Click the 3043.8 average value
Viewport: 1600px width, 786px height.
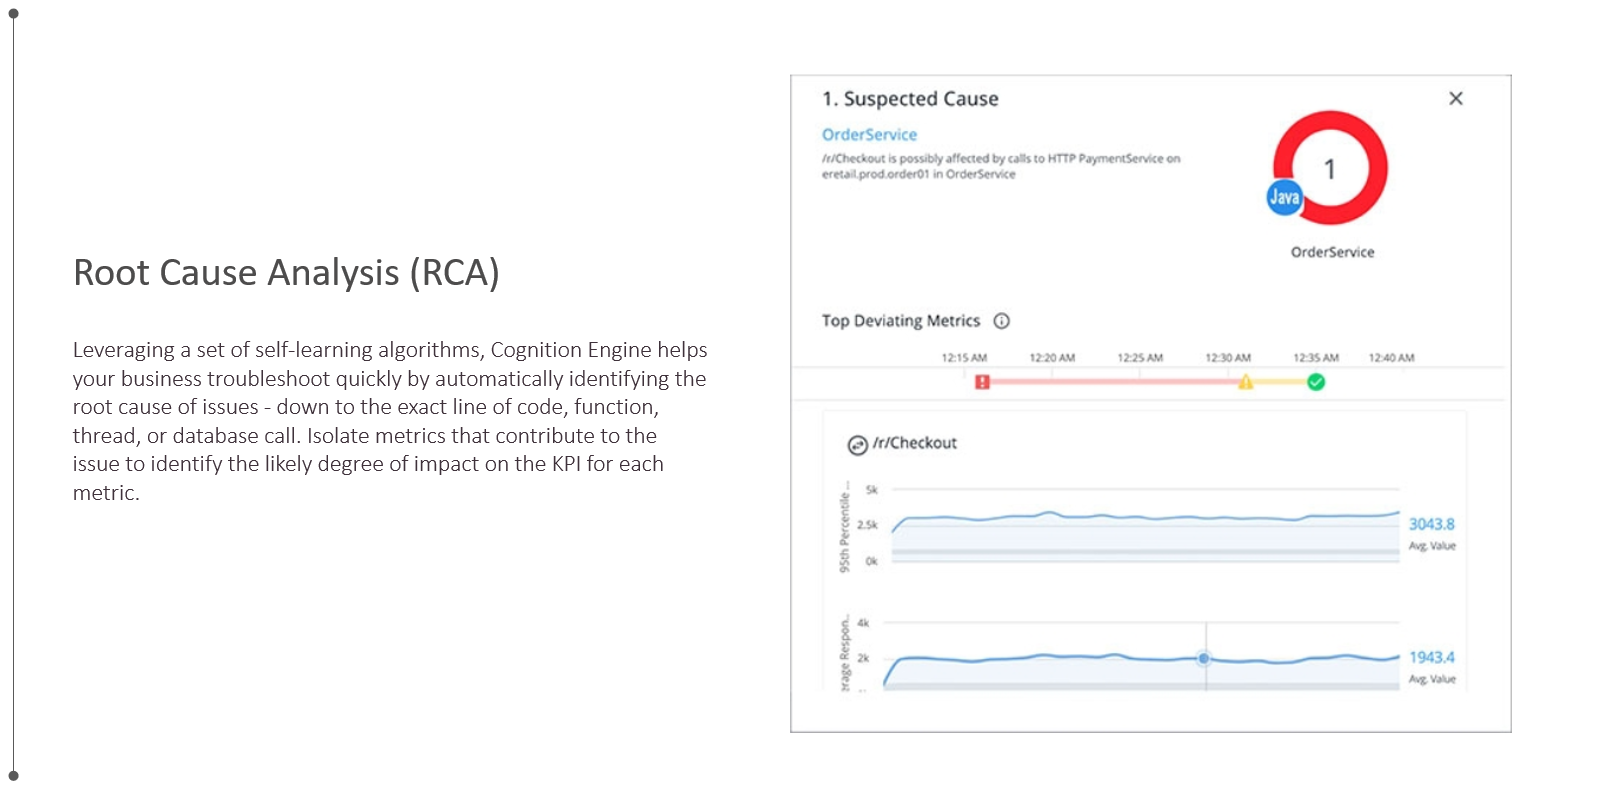pyautogui.click(x=1431, y=524)
